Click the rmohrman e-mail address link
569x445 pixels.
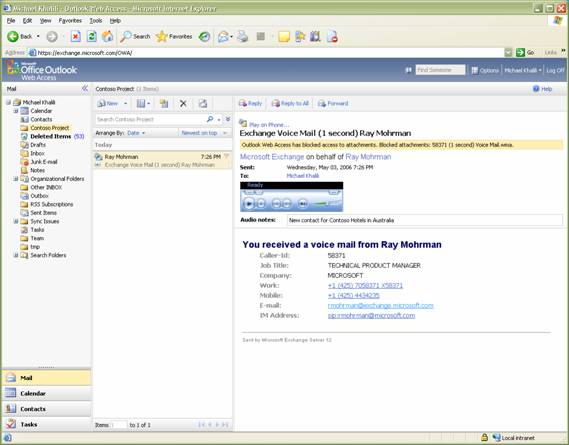point(380,305)
